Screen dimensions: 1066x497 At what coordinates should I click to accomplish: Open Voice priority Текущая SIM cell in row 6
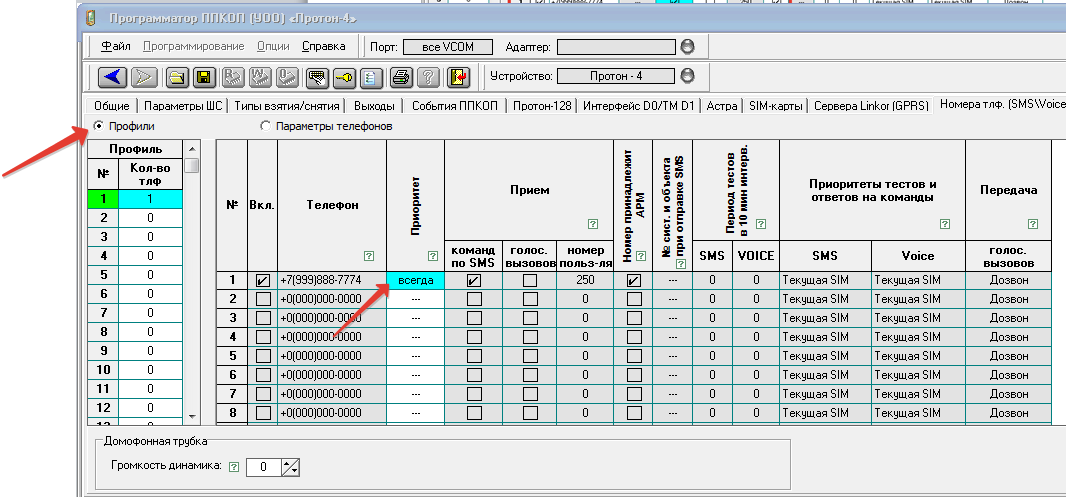click(x=918, y=375)
